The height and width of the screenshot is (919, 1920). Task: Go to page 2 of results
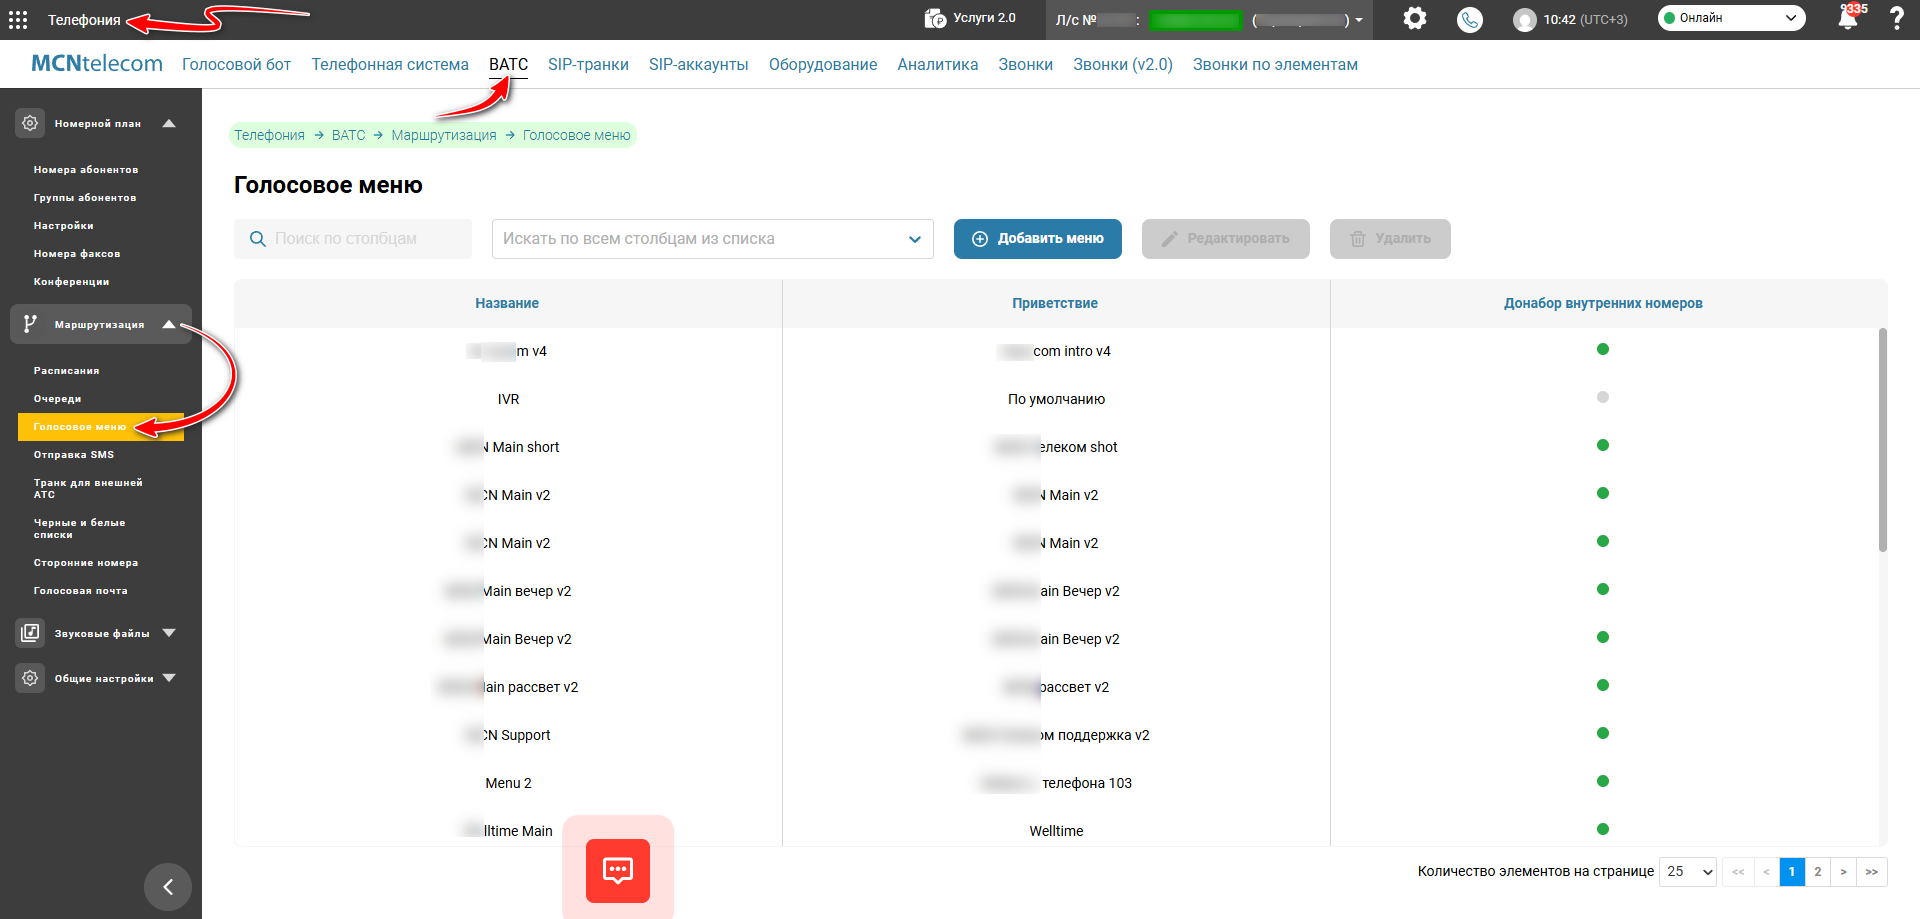point(1818,872)
